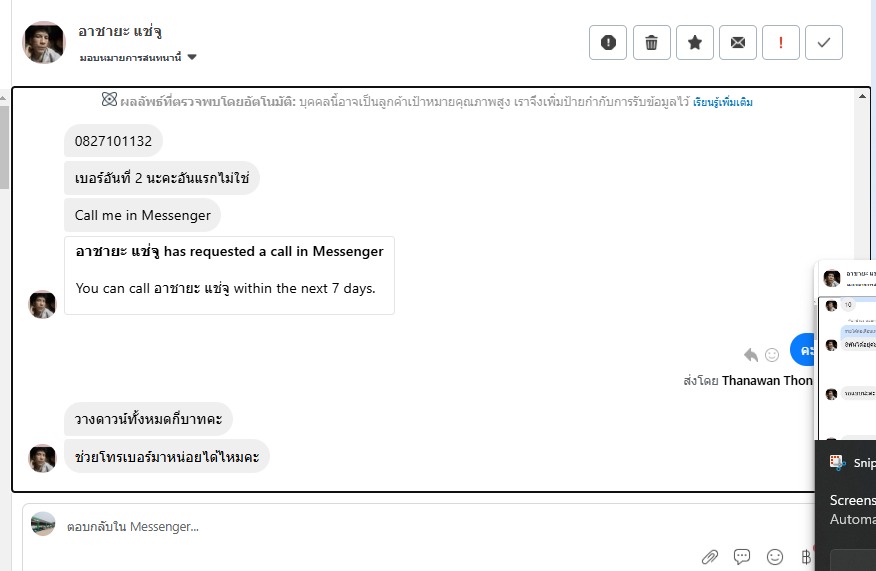Delete conversation with the trash icon
Screen dimensions: 876x571
point(651,42)
